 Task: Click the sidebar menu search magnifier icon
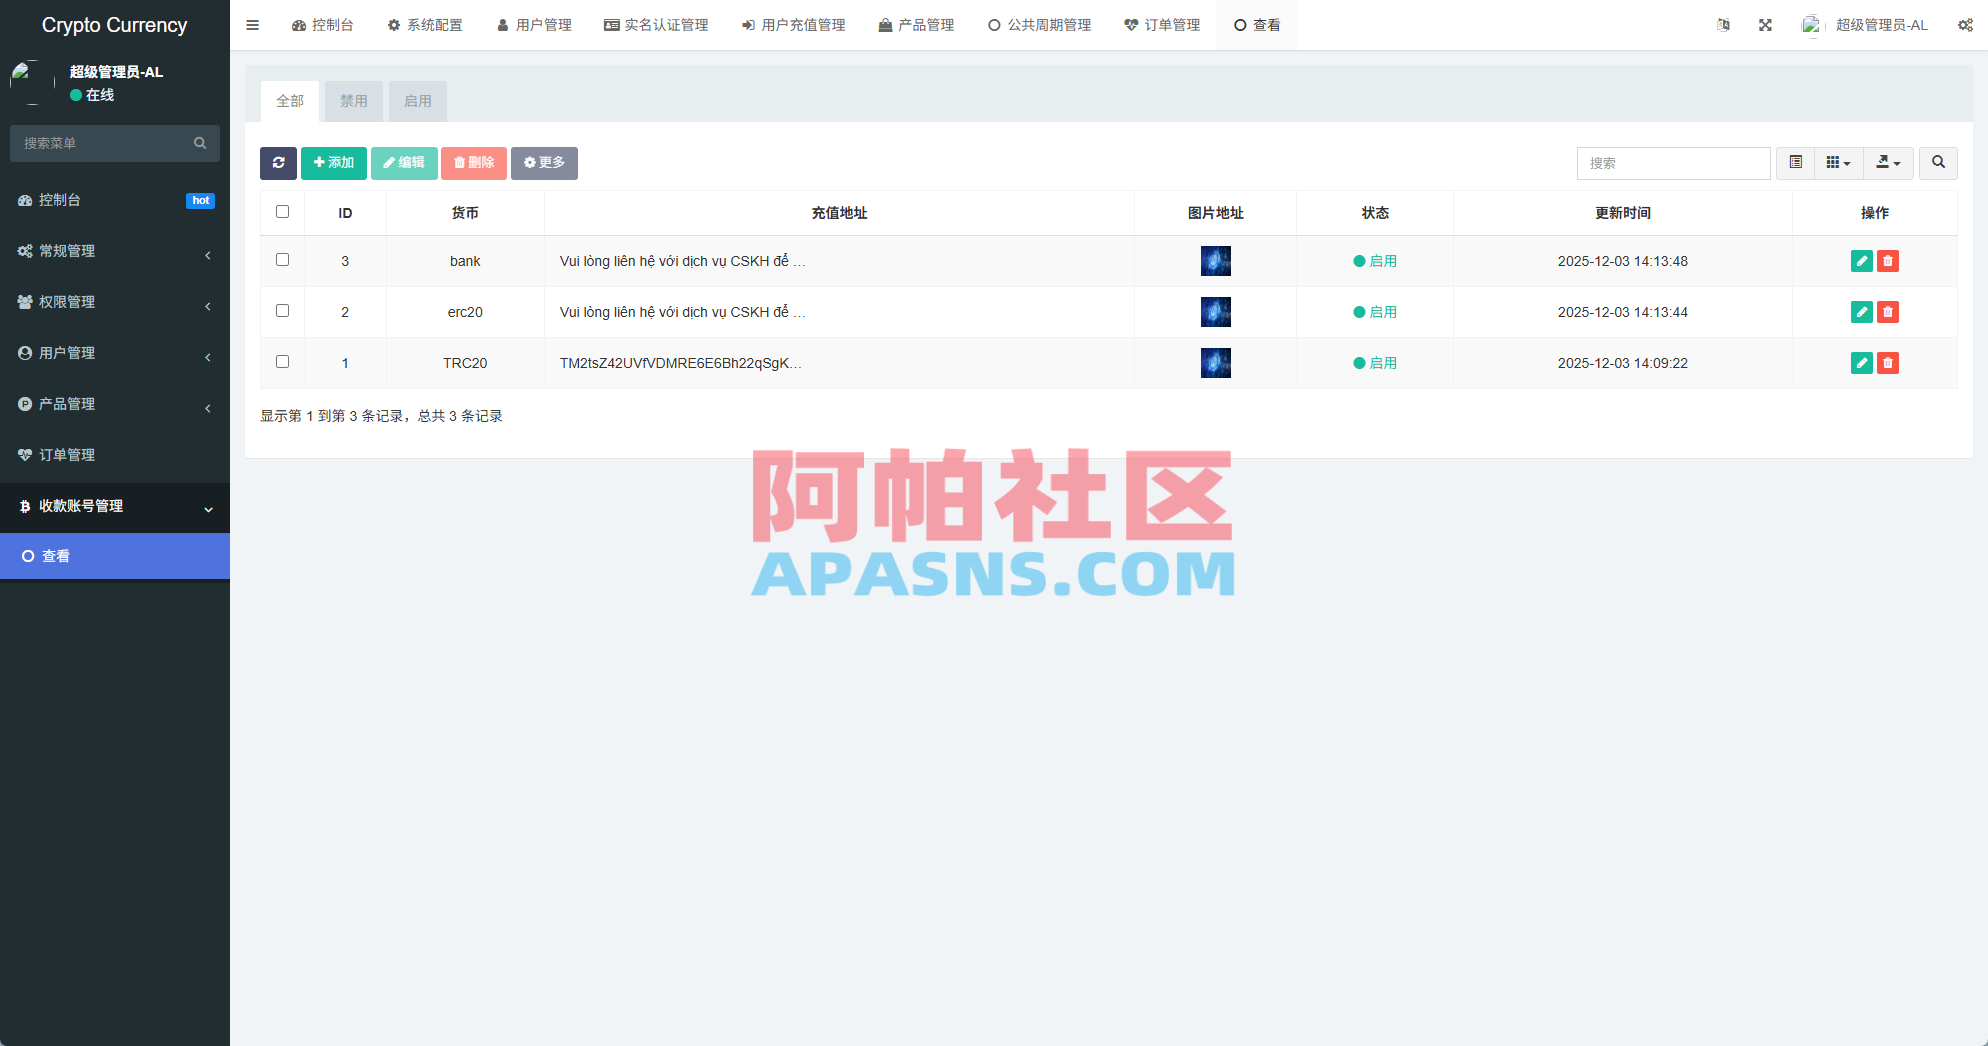tap(200, 143)
